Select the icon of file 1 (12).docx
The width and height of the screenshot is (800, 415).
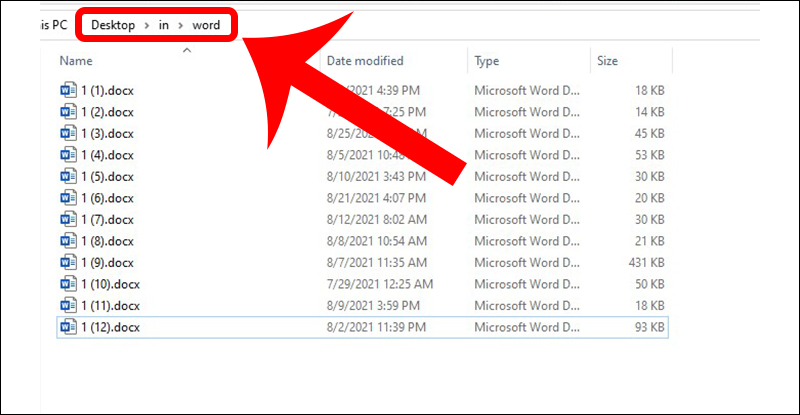click(68, 327)
